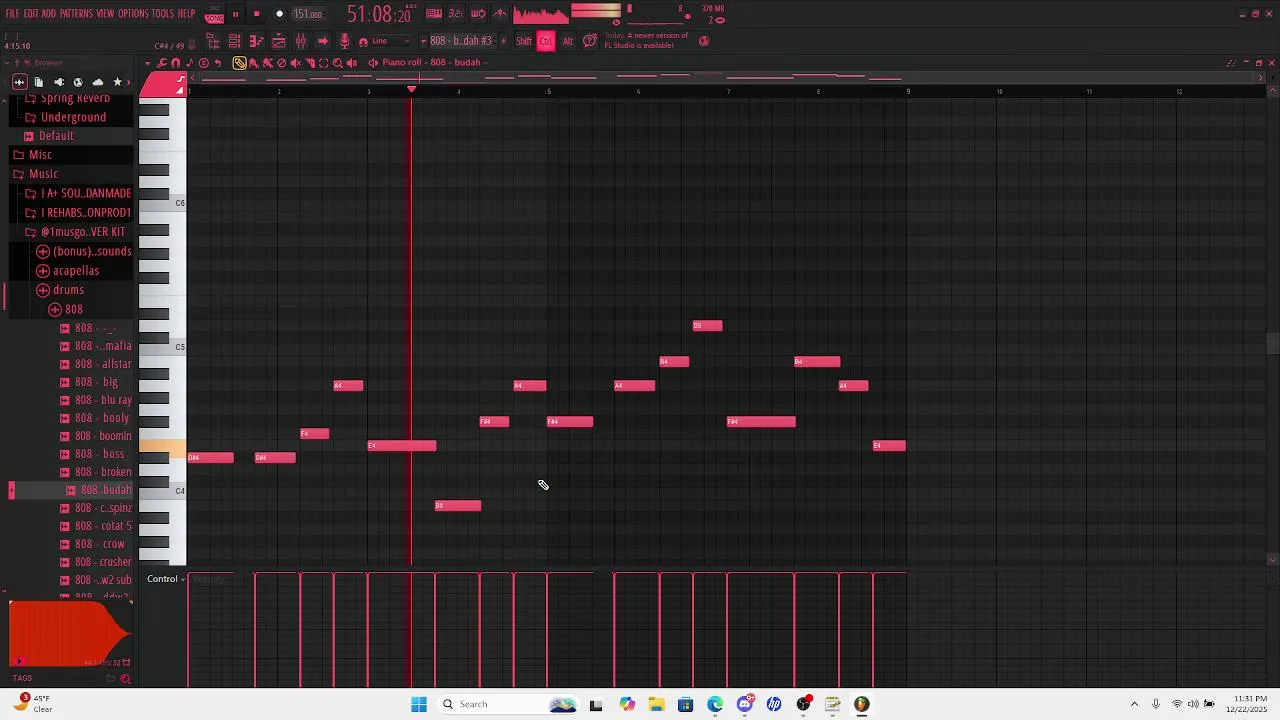Toggle Song/Pattern mode button
Viewport: 1280px width, 720px height.
pyautogui.click(x=214, y=14)
